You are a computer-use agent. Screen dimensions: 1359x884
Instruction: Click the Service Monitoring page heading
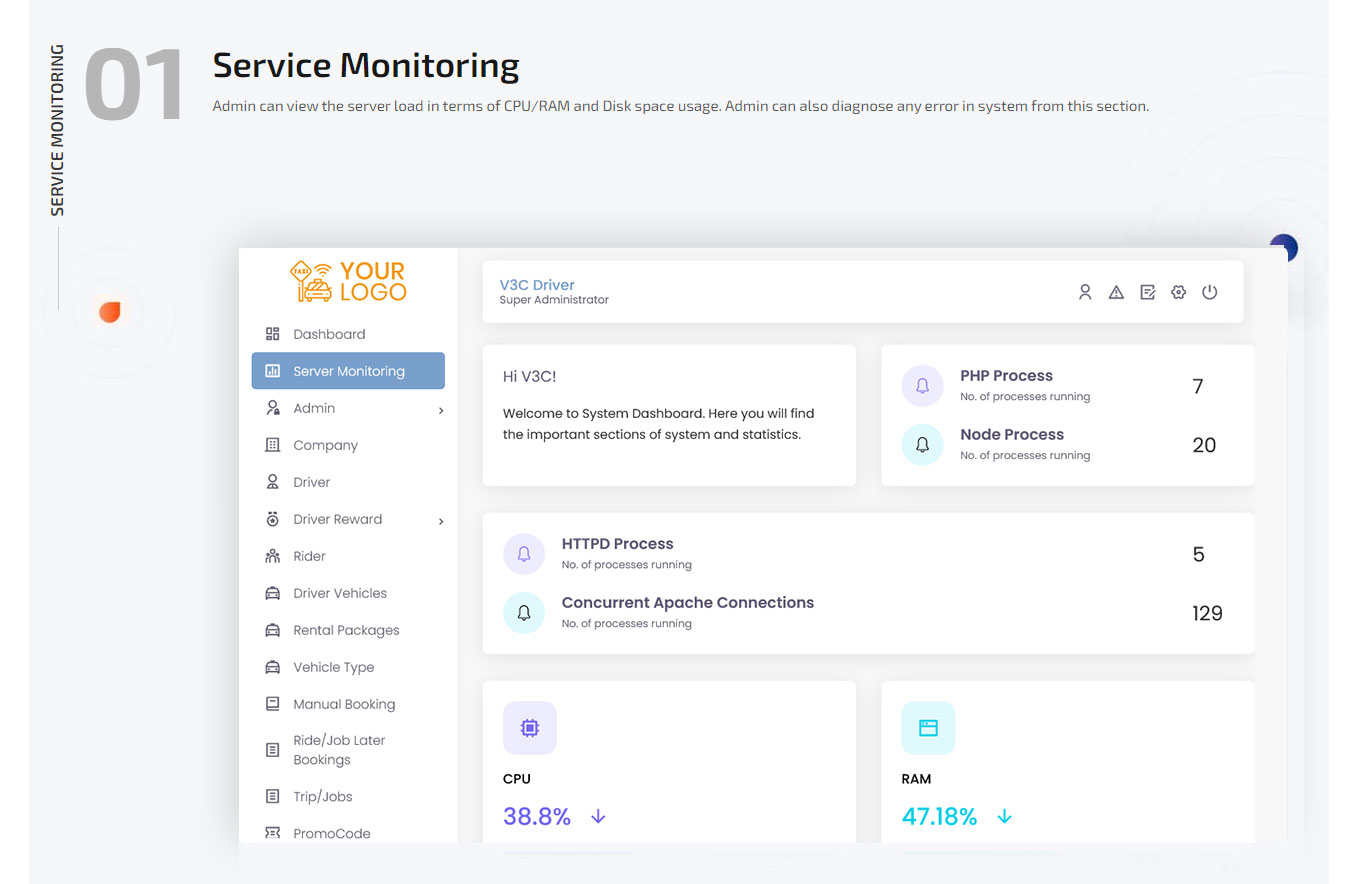click(366, 65)
